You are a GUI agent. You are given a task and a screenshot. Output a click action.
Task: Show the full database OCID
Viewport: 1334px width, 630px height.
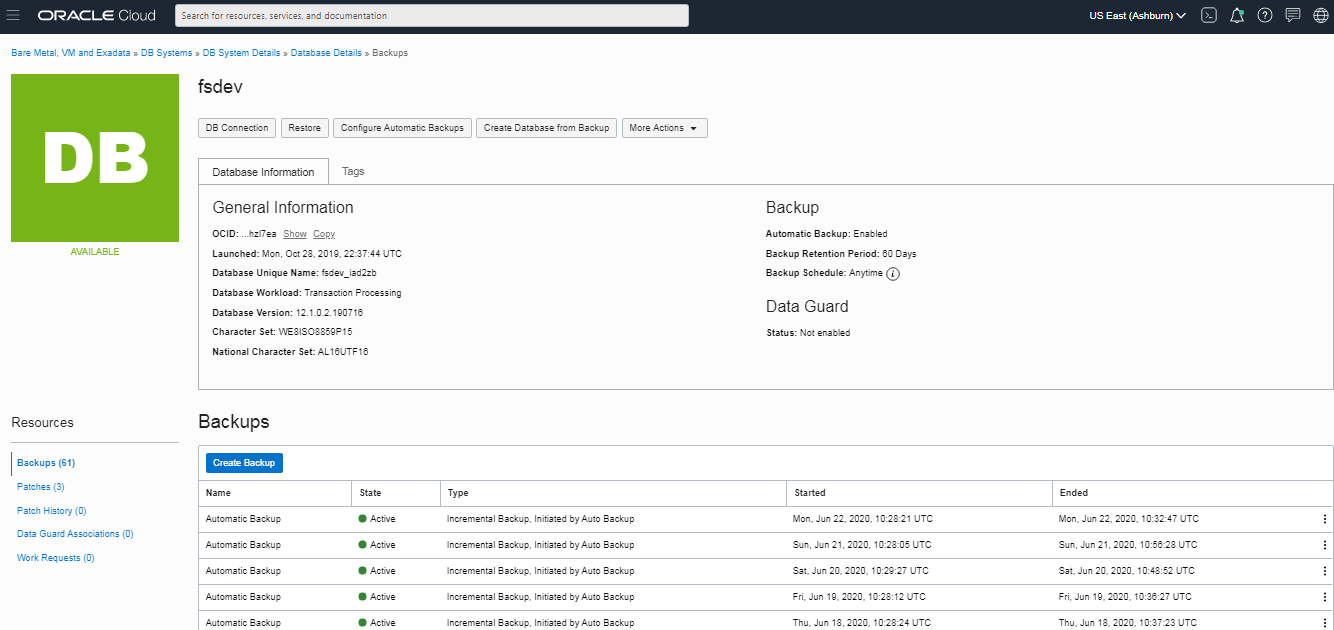click(x=294, y=233)
